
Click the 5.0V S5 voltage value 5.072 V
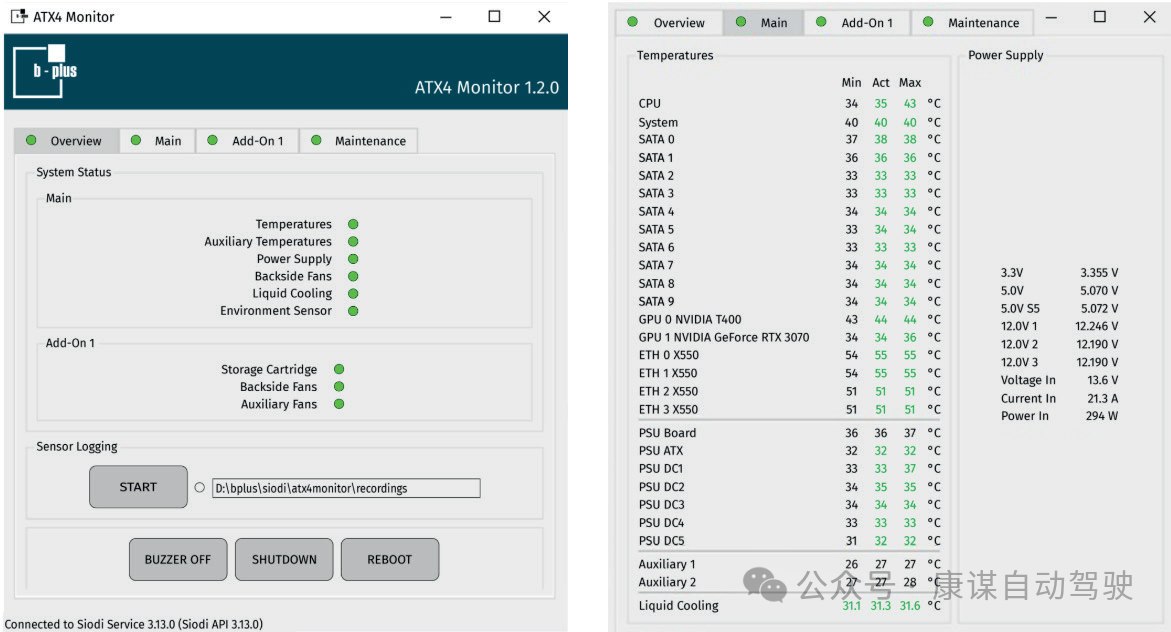1099,309
